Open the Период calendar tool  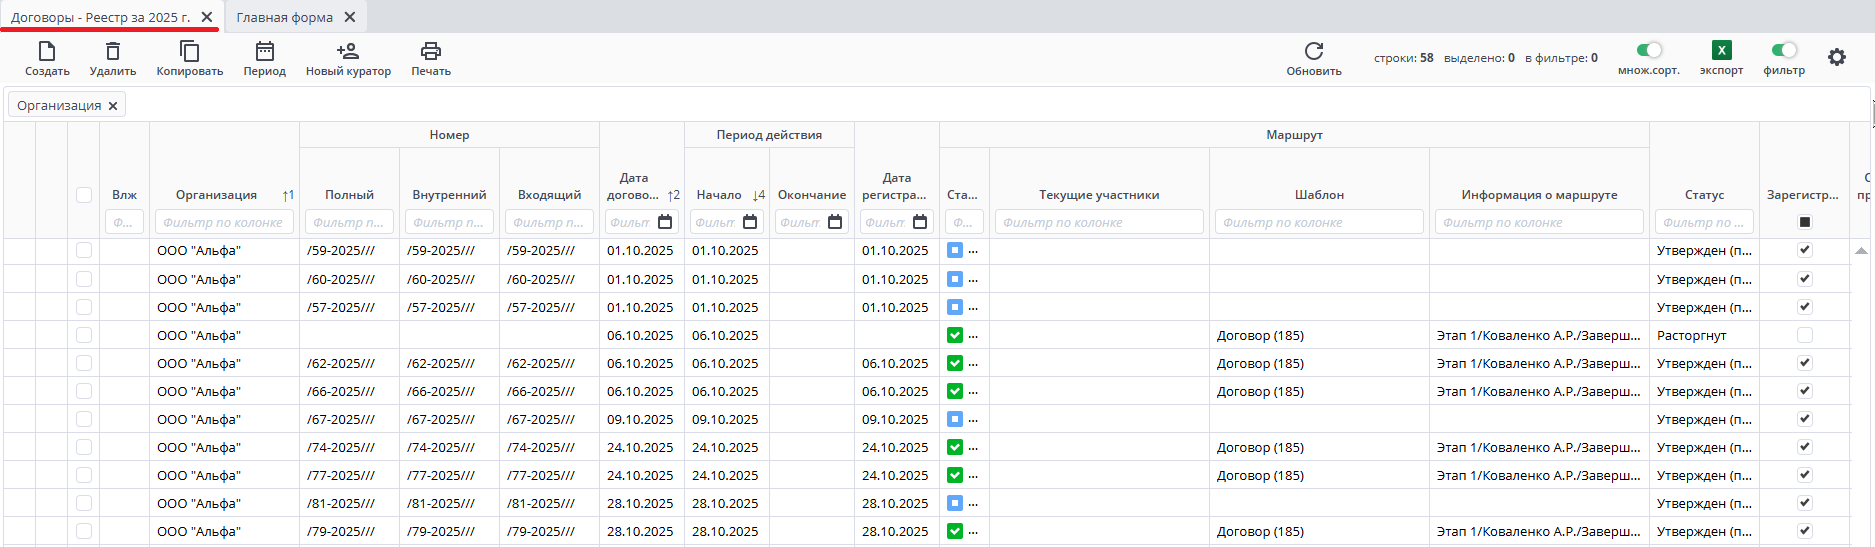[x=265, y=52]
